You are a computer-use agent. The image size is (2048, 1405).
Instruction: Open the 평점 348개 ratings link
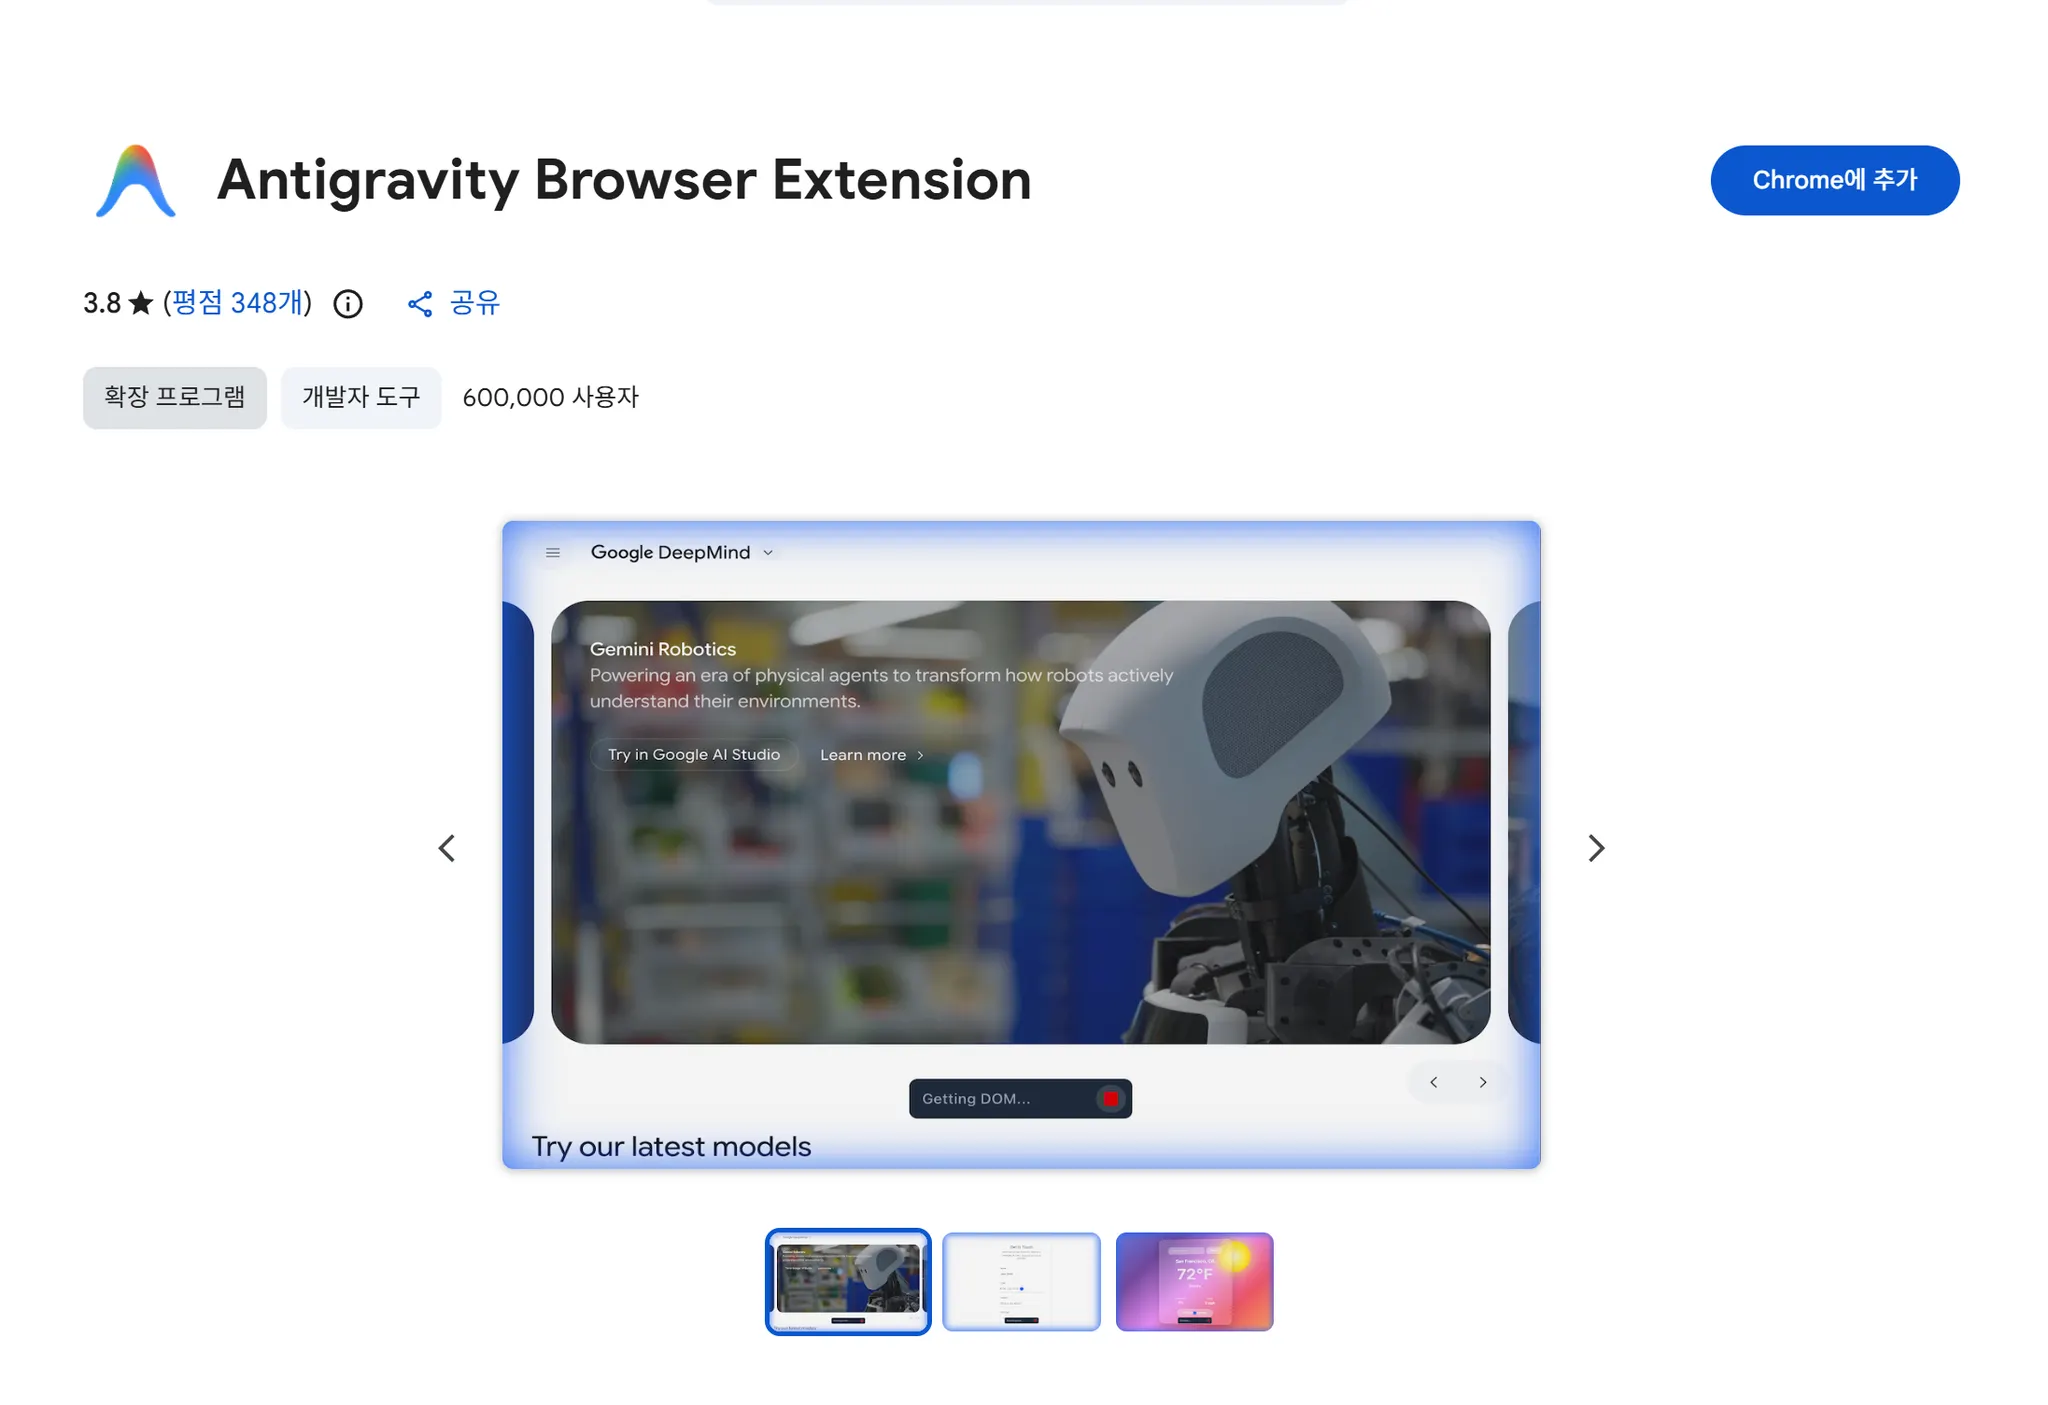pos(237,303)
